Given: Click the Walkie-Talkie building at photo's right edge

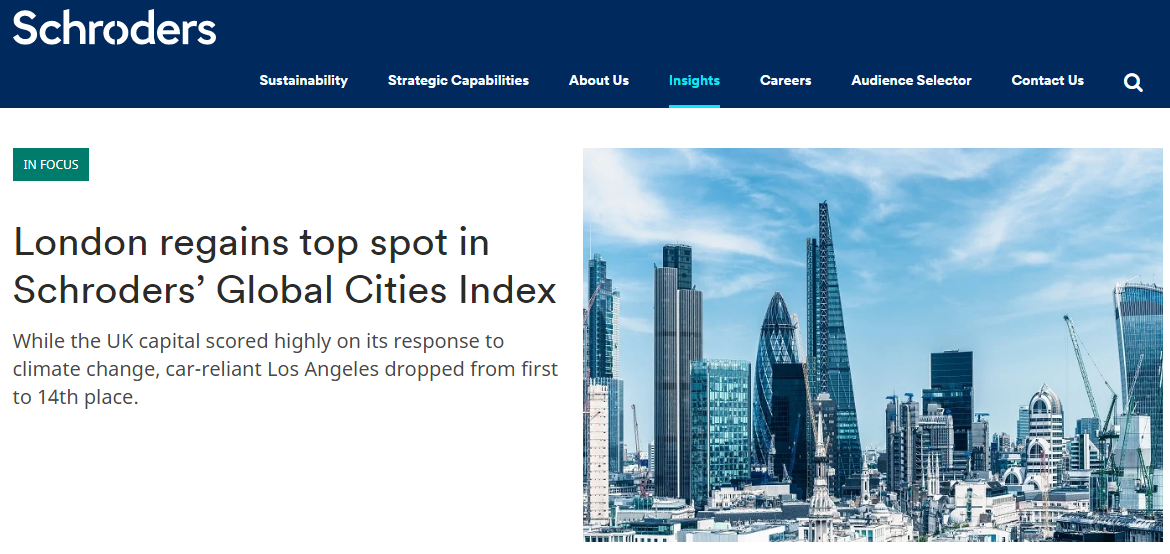Looking at the screenshot, I should (x=1140, y=350).
